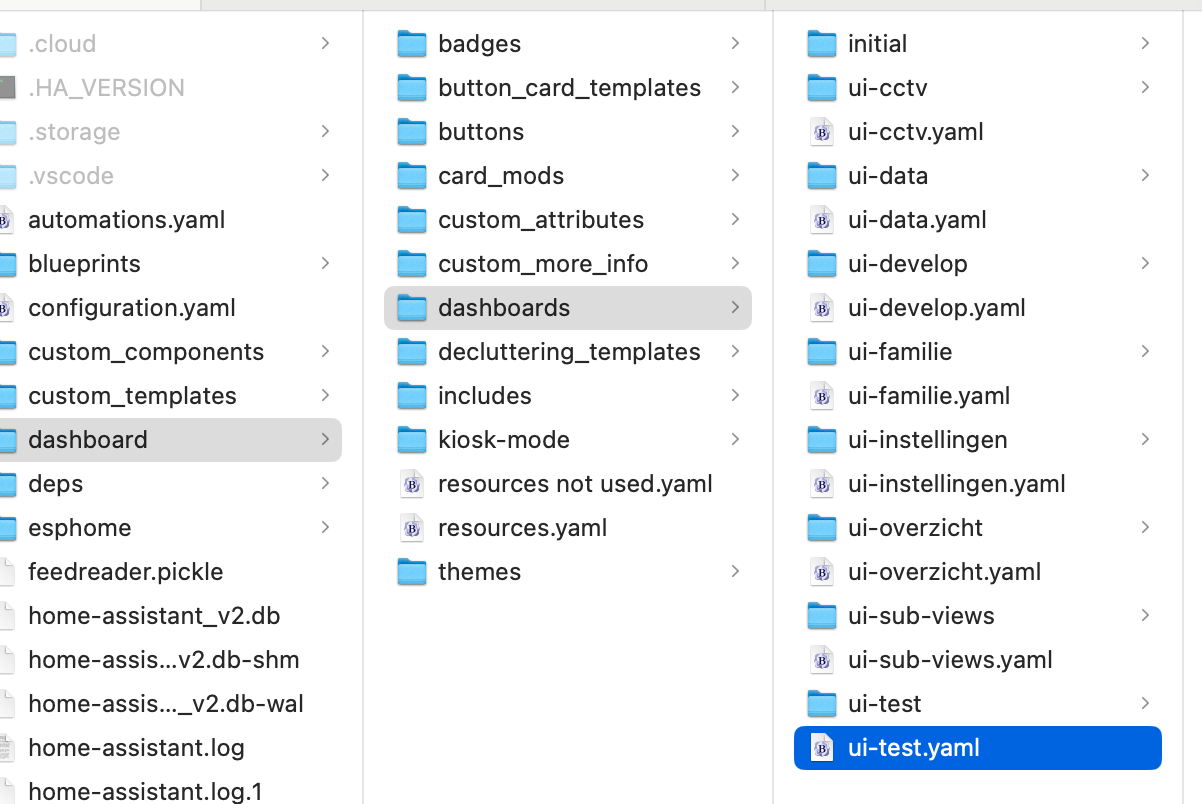1202x804 pixels.
Task: Click the initial folder icon
Action: tap(821, 44)
